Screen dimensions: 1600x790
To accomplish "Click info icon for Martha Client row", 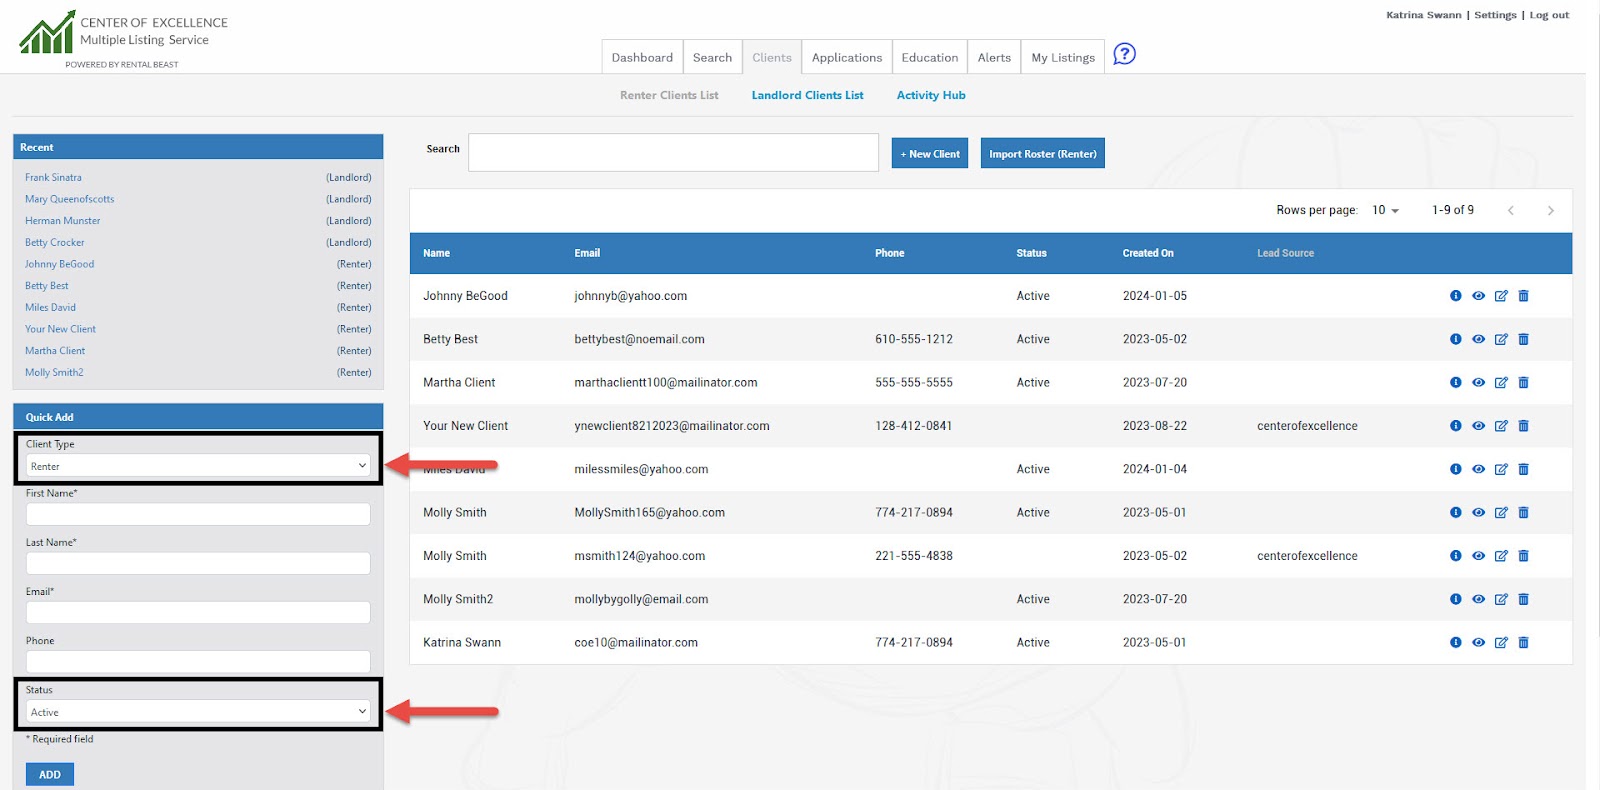I will click(1456, 382).
